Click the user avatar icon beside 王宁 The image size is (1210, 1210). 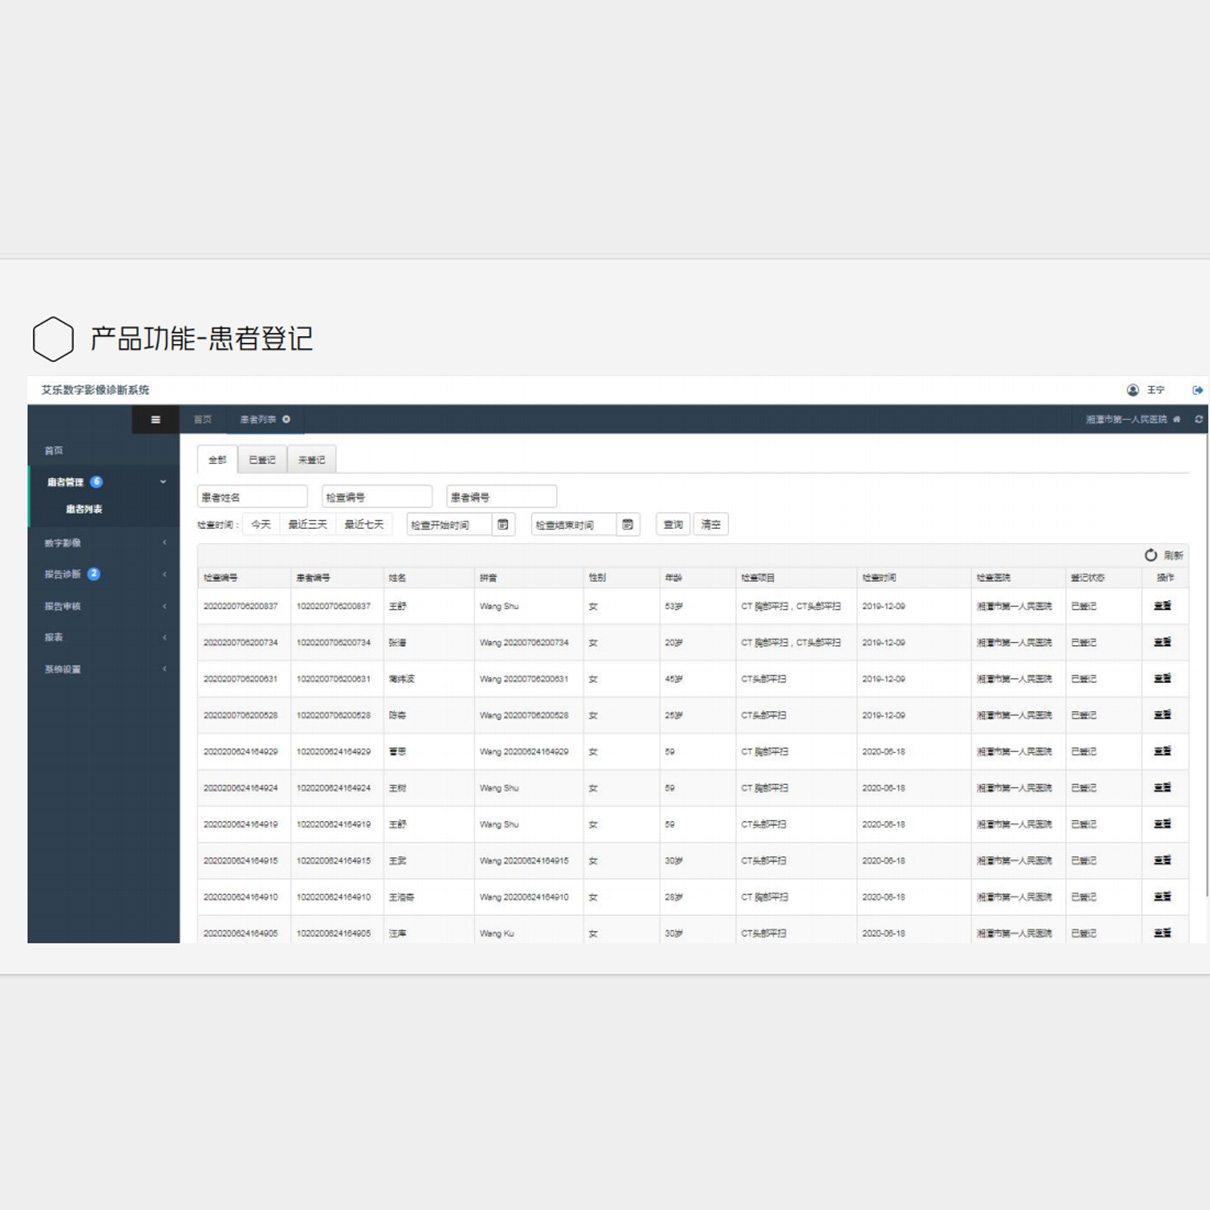tap(1133, 390)
